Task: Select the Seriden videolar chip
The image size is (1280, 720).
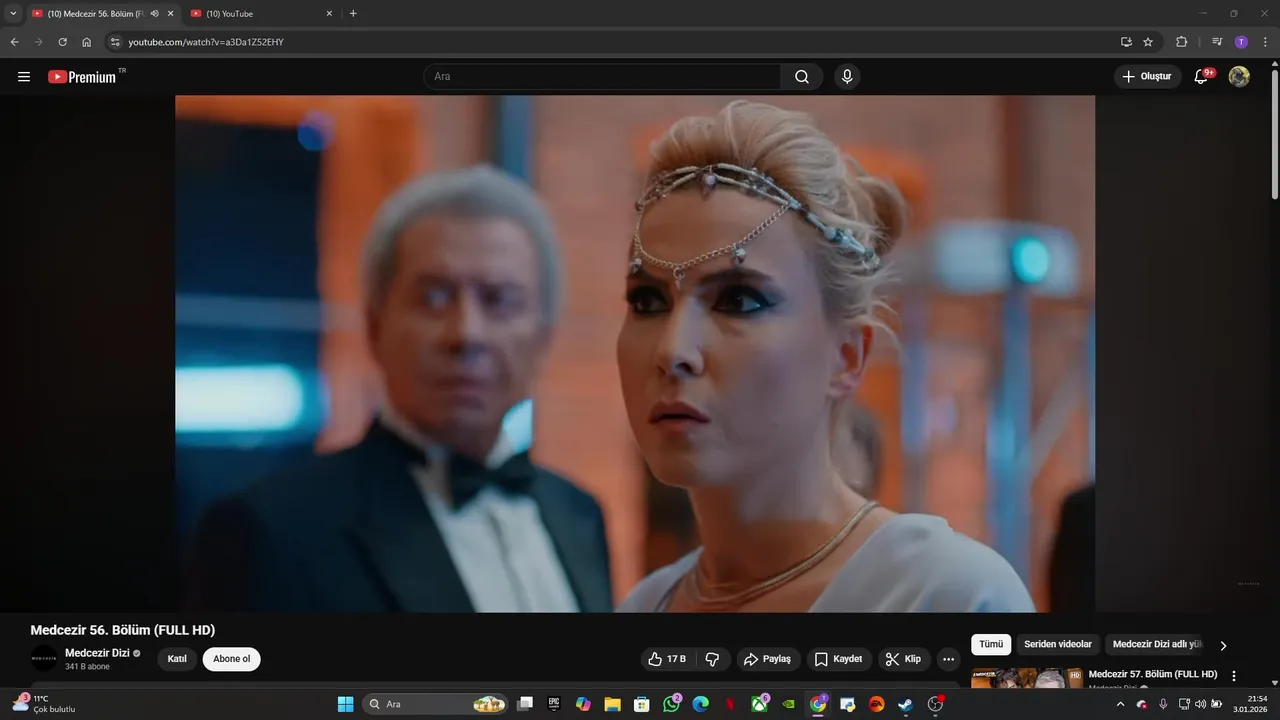Action: click(x=1058, y=645)
